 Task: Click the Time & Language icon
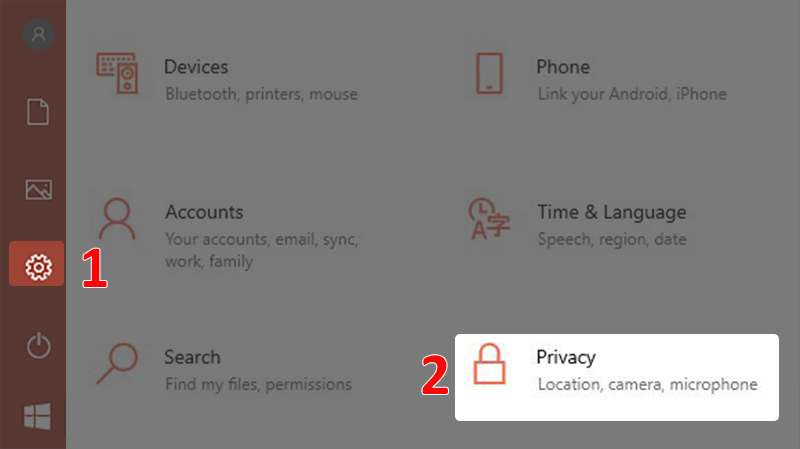pos(490,220)
